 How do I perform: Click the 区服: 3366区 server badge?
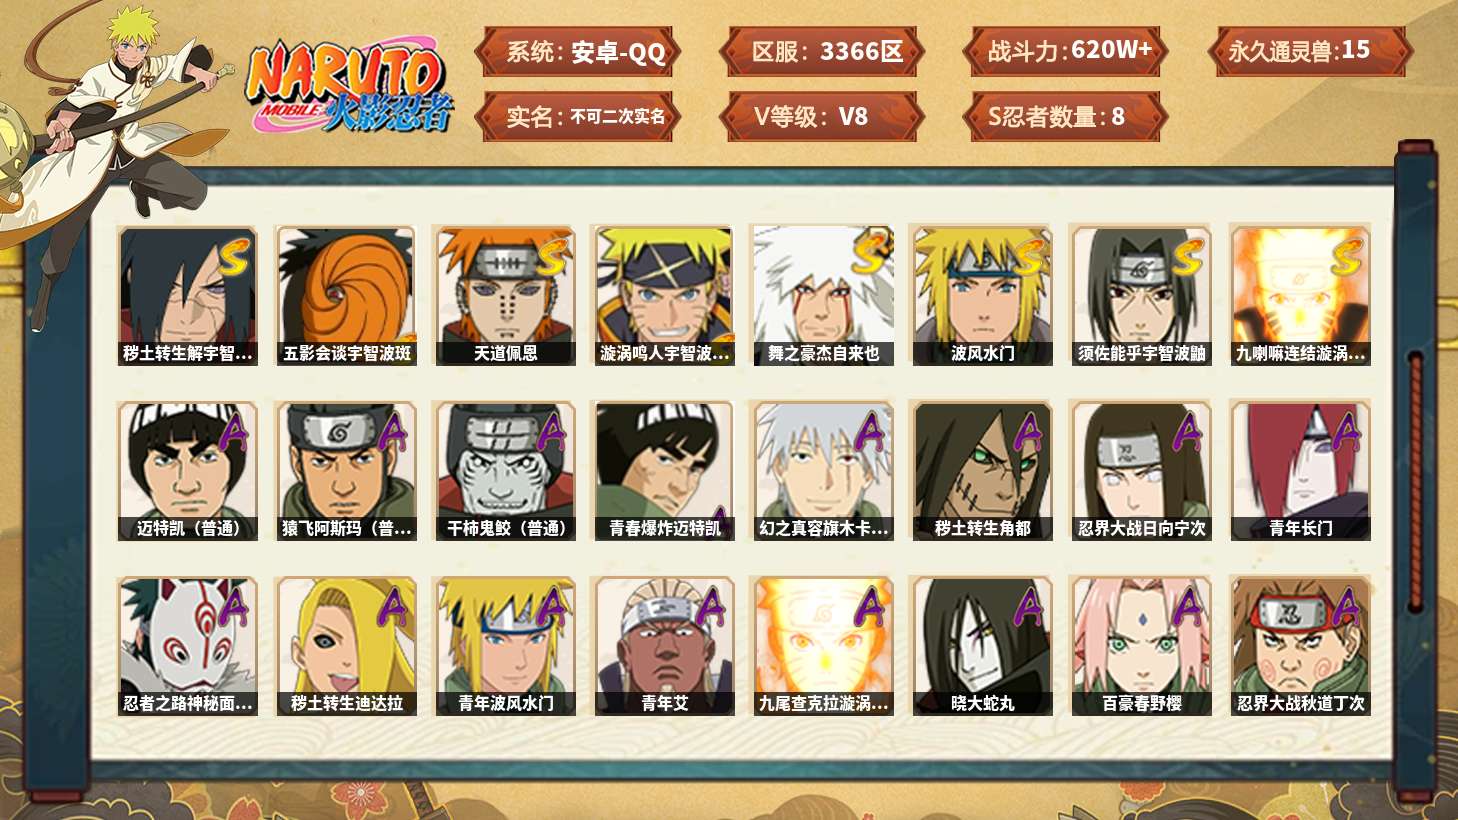(x=821, y=52)
